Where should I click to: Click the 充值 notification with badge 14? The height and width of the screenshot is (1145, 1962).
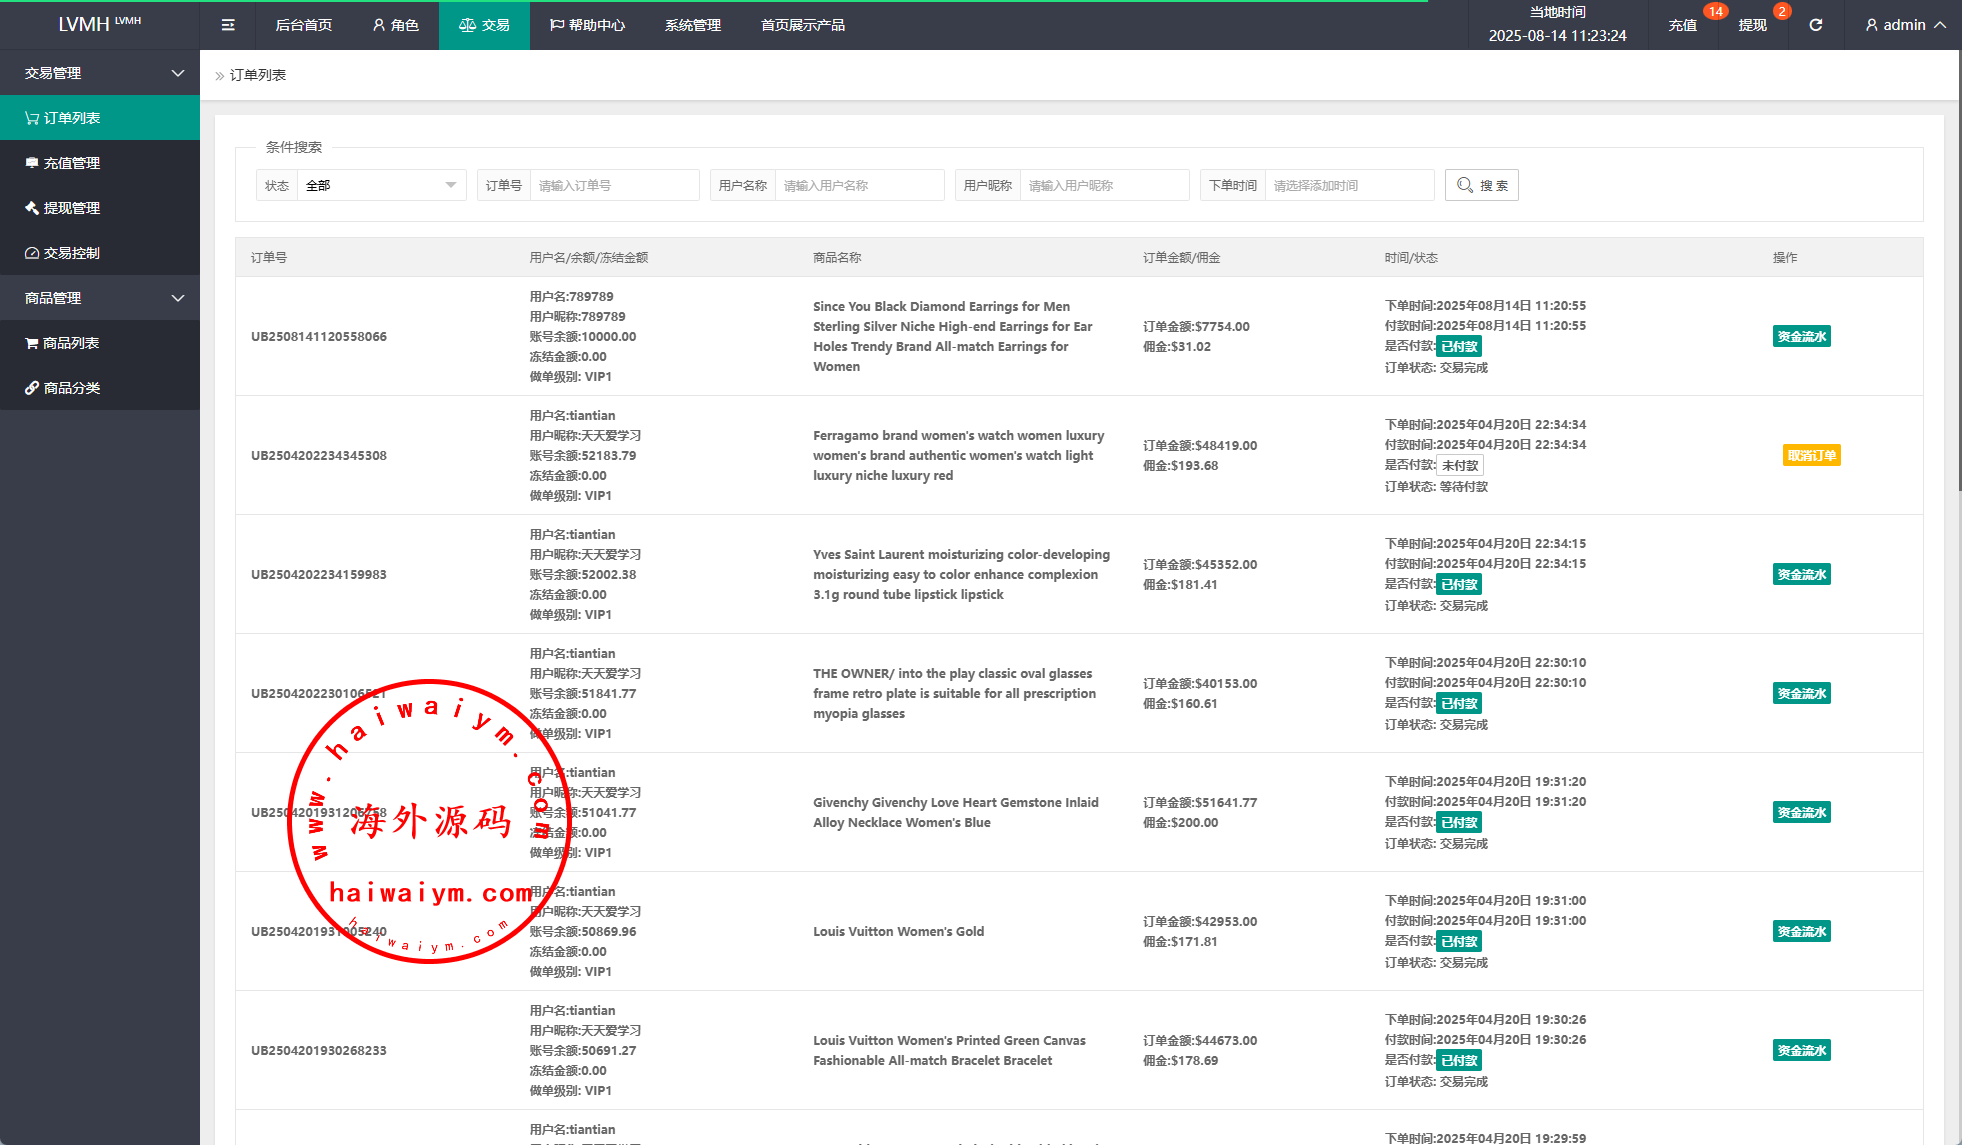coord(1682,25)
